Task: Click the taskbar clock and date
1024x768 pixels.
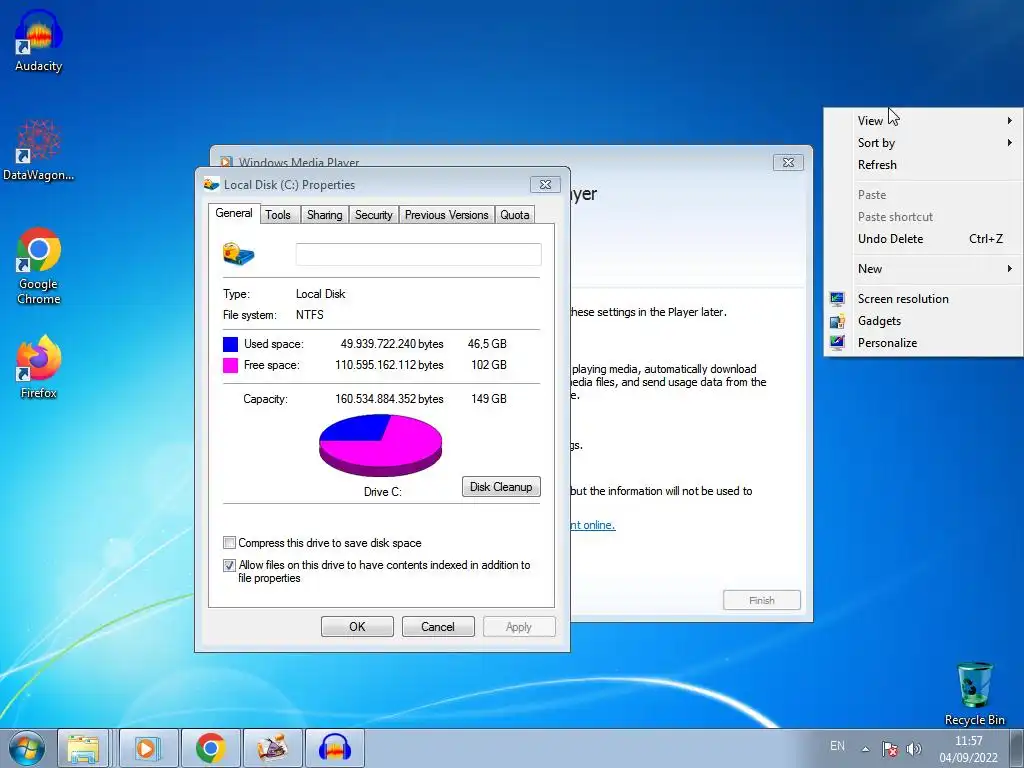Action: (968, 749)
